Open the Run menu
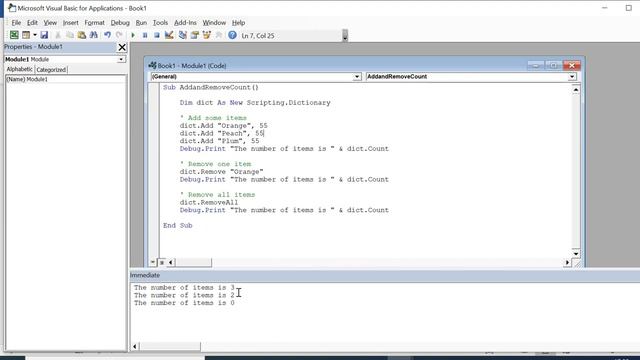The image size is (640, 360). (x=141, y=22)
